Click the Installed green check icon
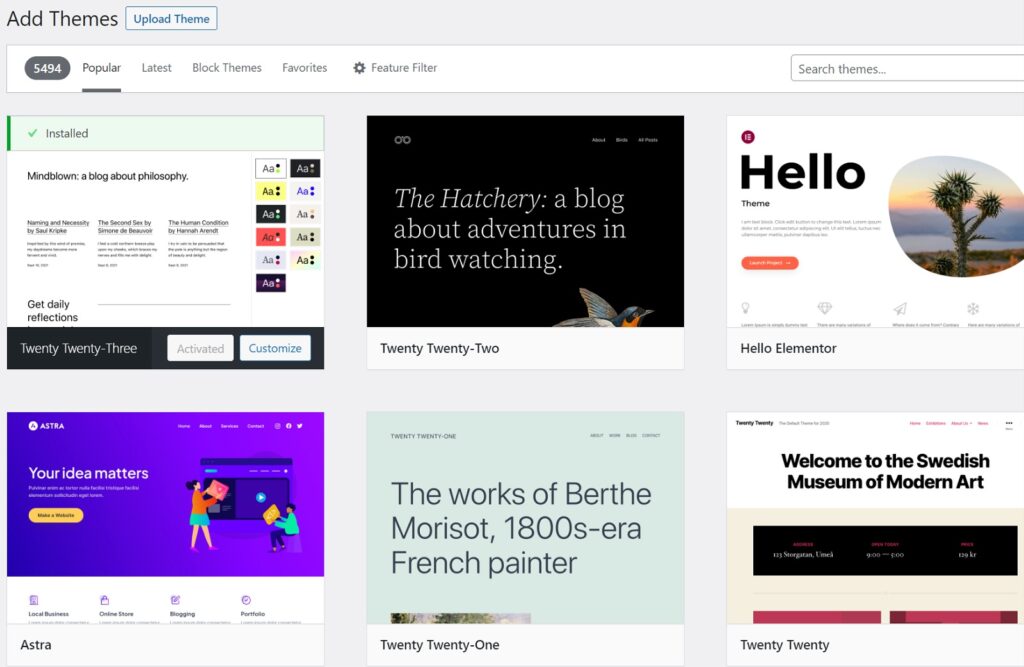The width and height of the screenshot is (1024, 667). [33, 133]
